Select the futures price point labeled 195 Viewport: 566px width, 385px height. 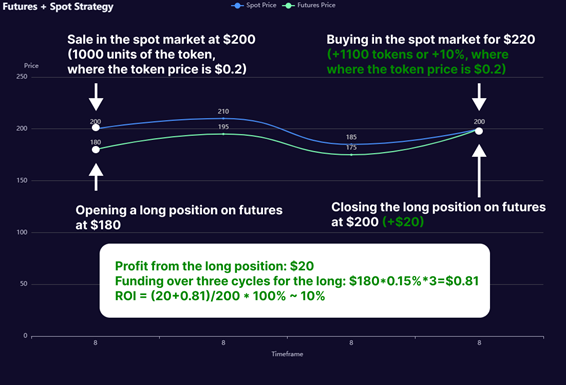(223, 134)
